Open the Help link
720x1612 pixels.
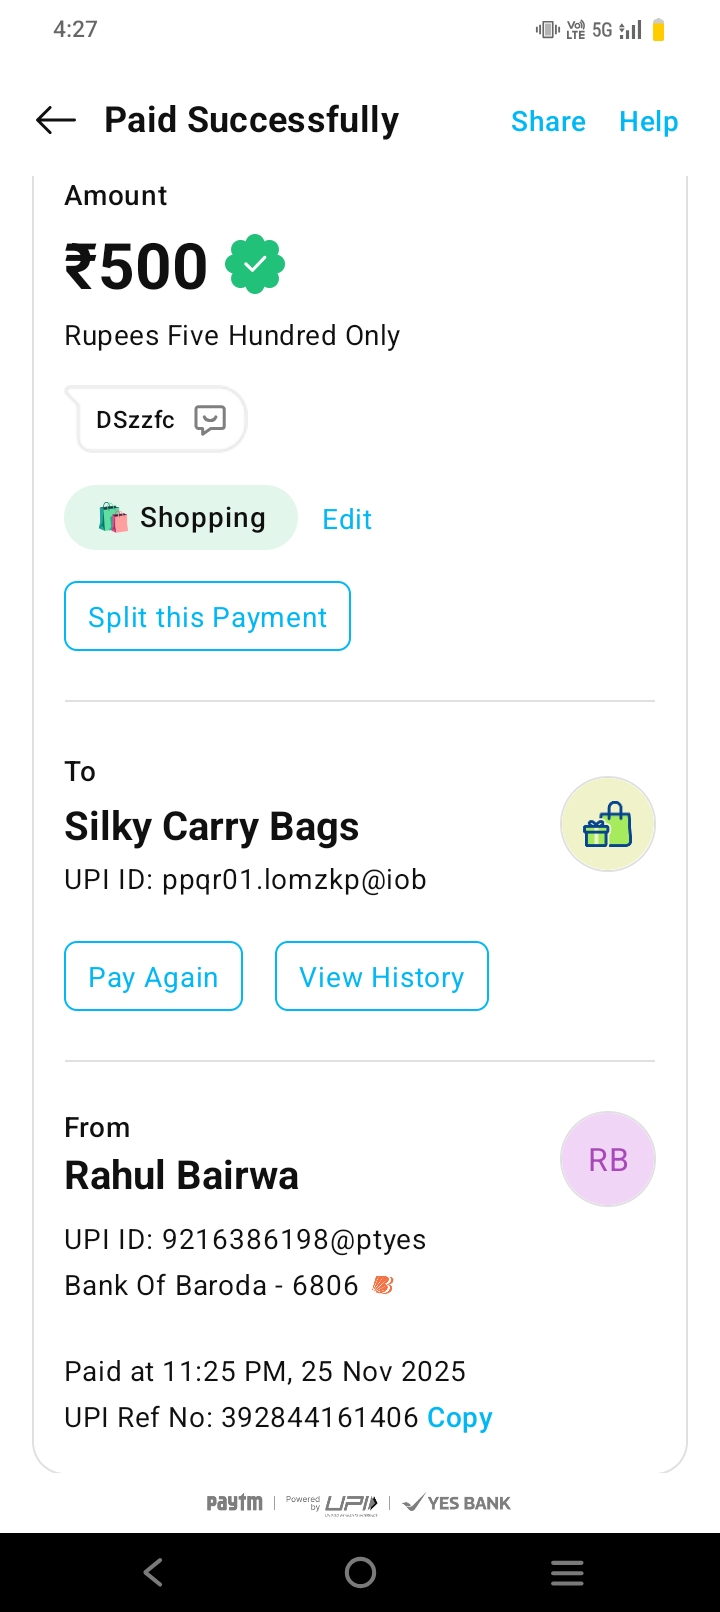click(x=648, y=122)
